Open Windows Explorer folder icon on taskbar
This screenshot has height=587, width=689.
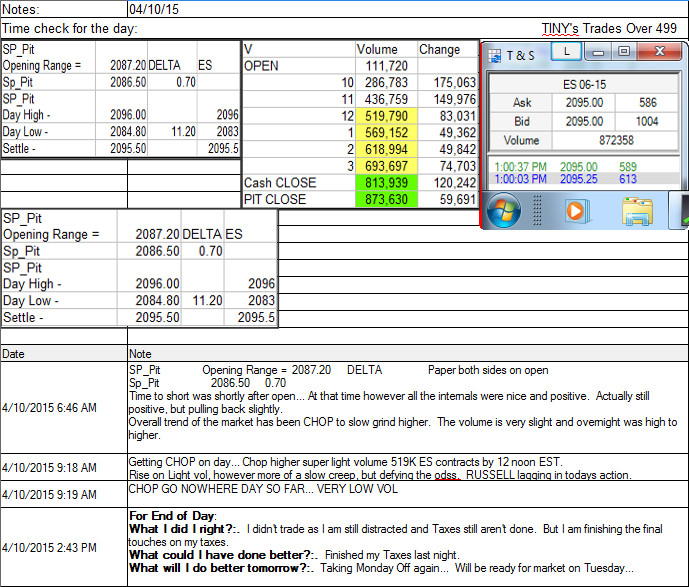[638, 211]
